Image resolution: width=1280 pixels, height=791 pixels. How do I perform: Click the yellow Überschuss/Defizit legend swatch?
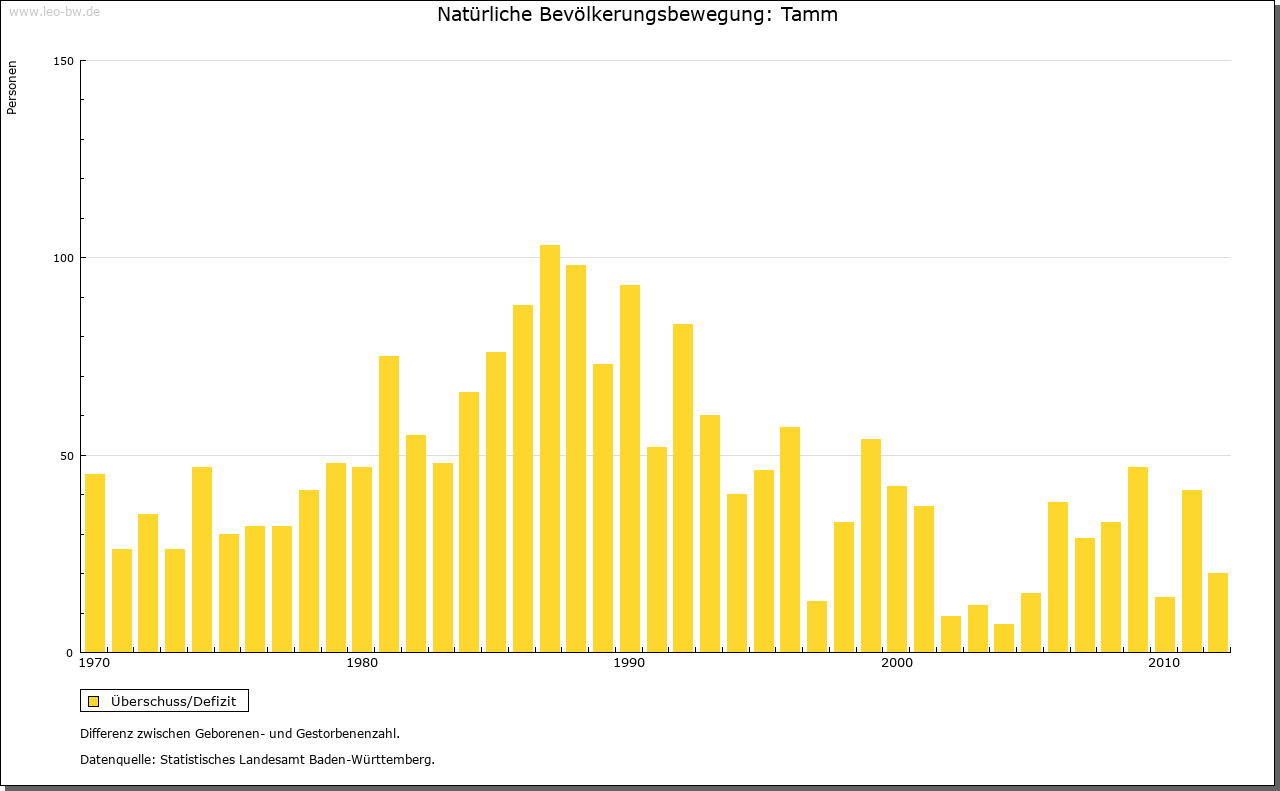[x=93, y=701]
